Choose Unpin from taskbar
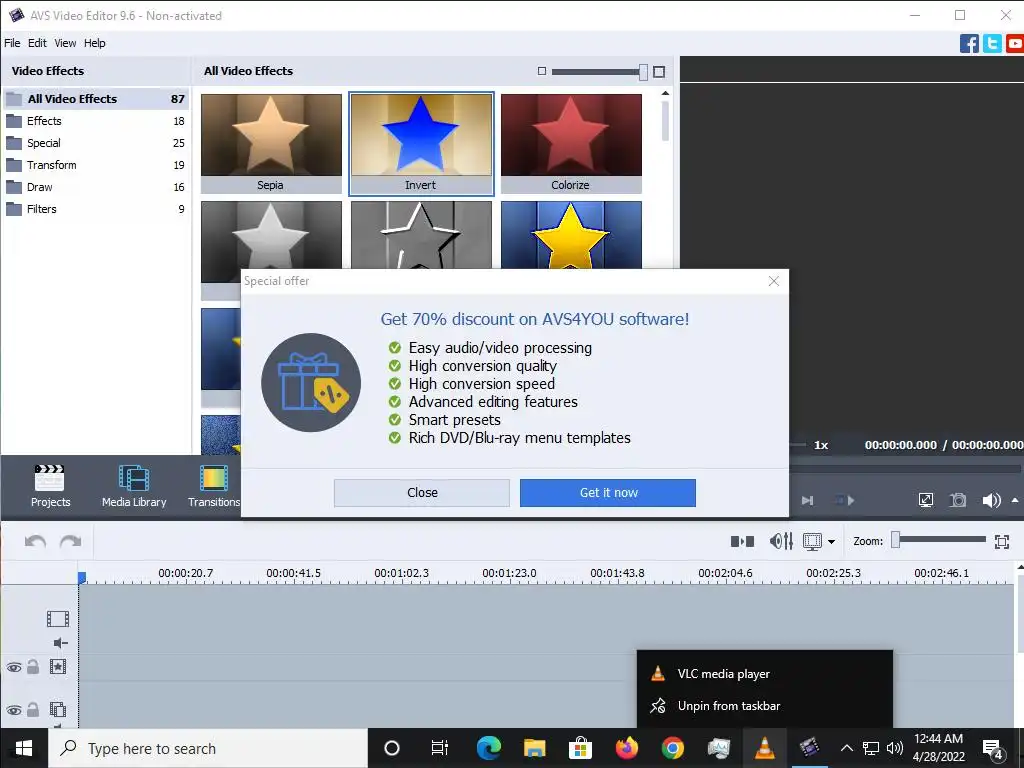Viewport: 1024px width, 768px height. 765,705
